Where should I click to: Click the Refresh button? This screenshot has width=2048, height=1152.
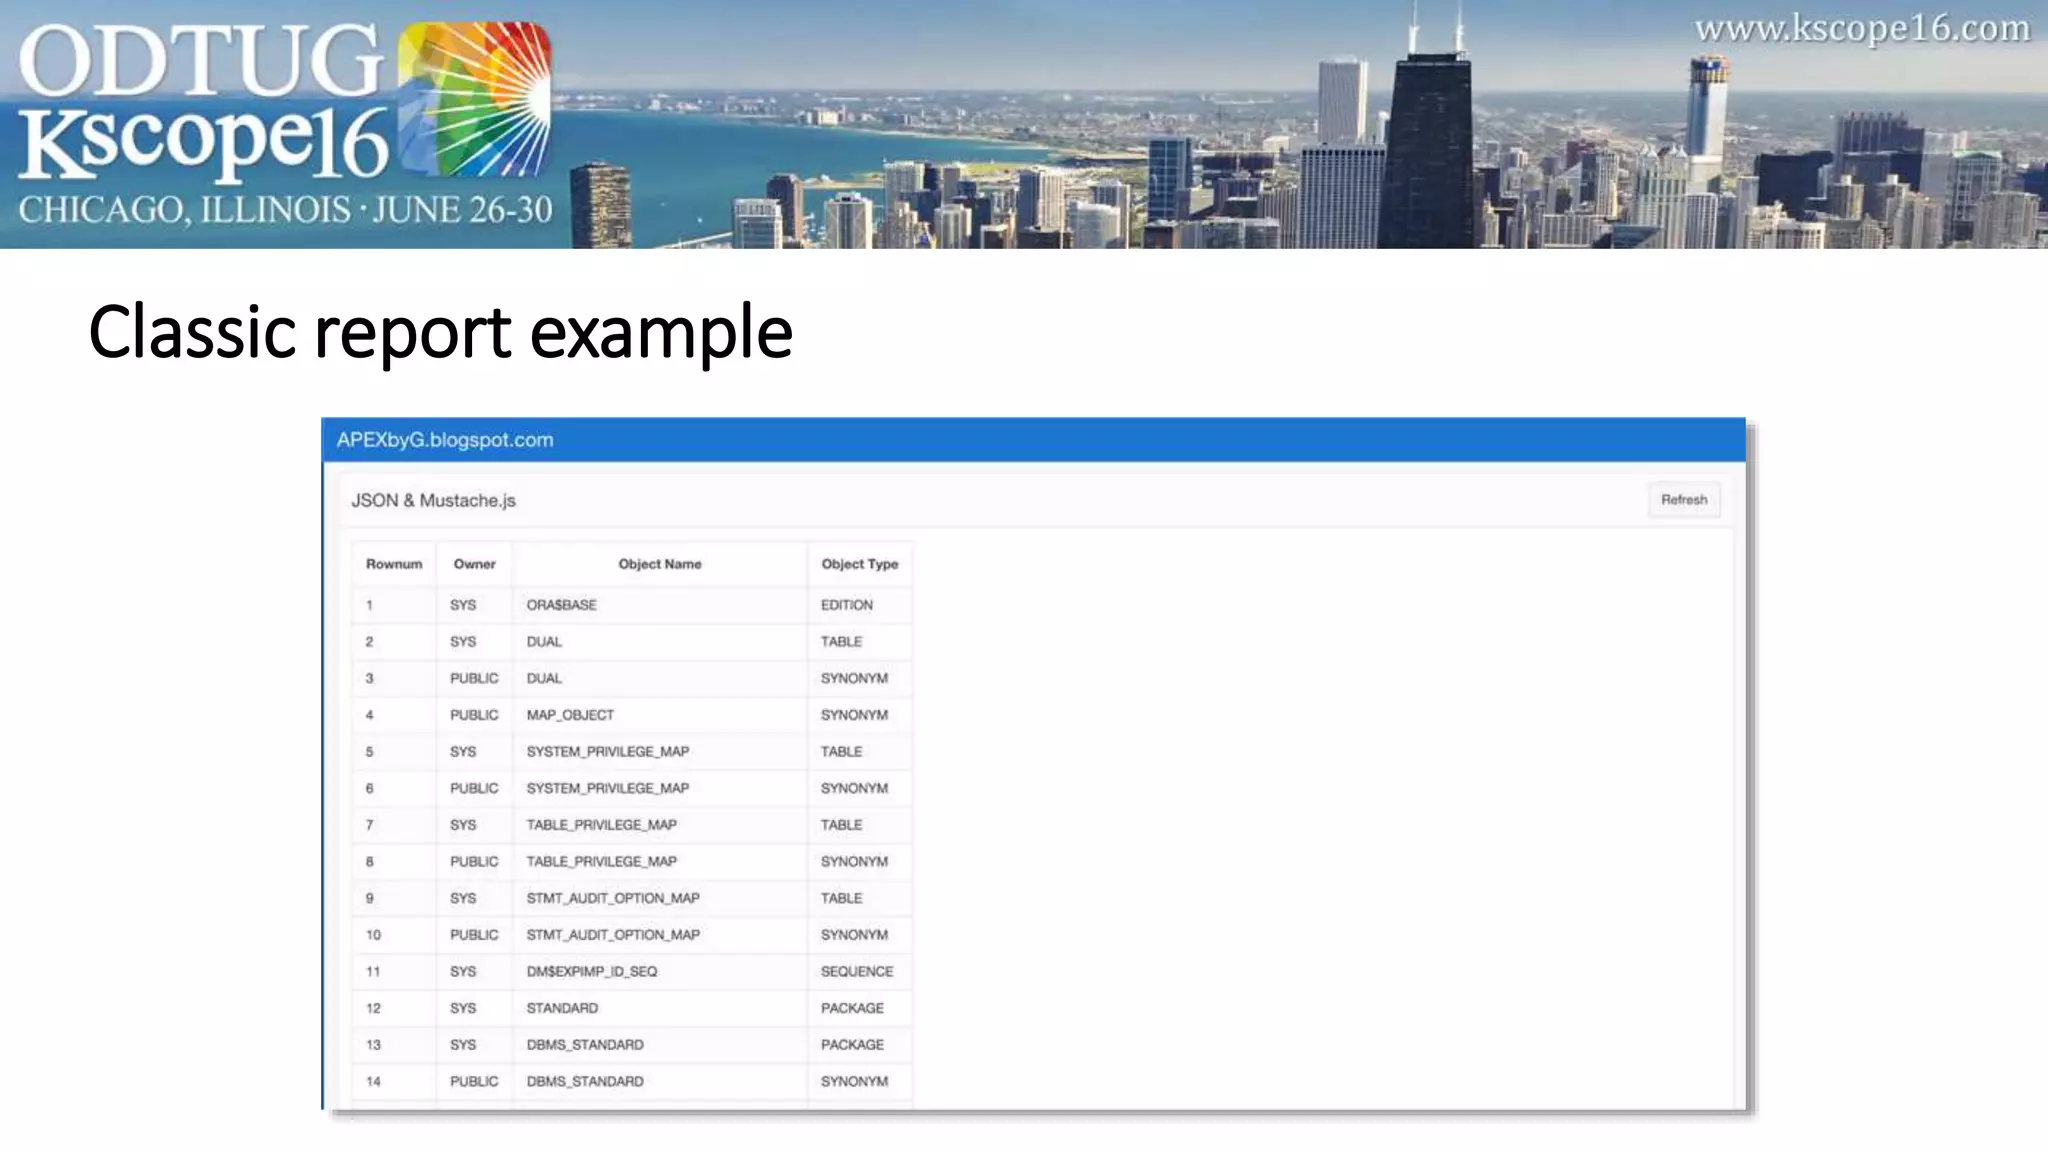point(1684,500)
